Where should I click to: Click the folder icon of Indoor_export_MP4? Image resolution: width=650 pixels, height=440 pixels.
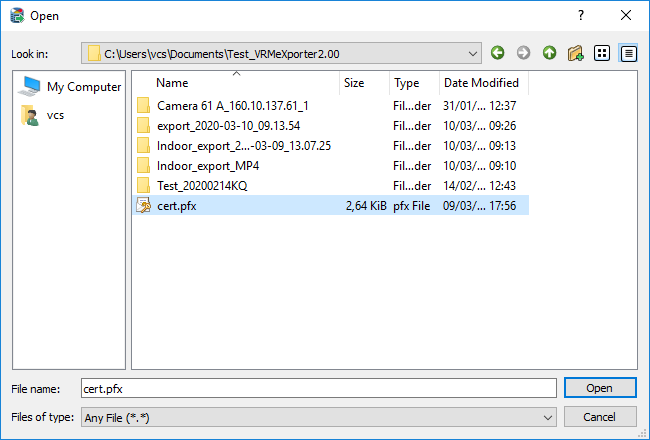(x=143, y=166)
